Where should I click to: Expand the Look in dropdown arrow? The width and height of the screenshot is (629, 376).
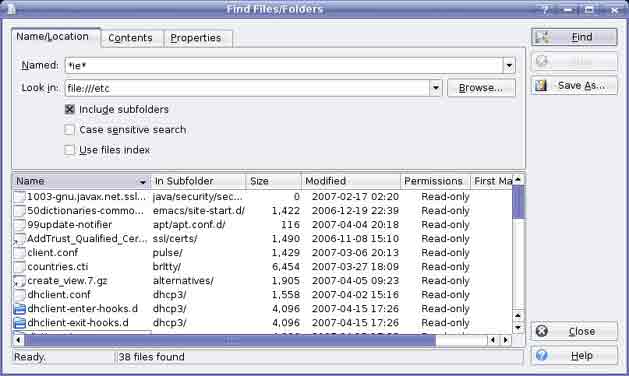436,88
